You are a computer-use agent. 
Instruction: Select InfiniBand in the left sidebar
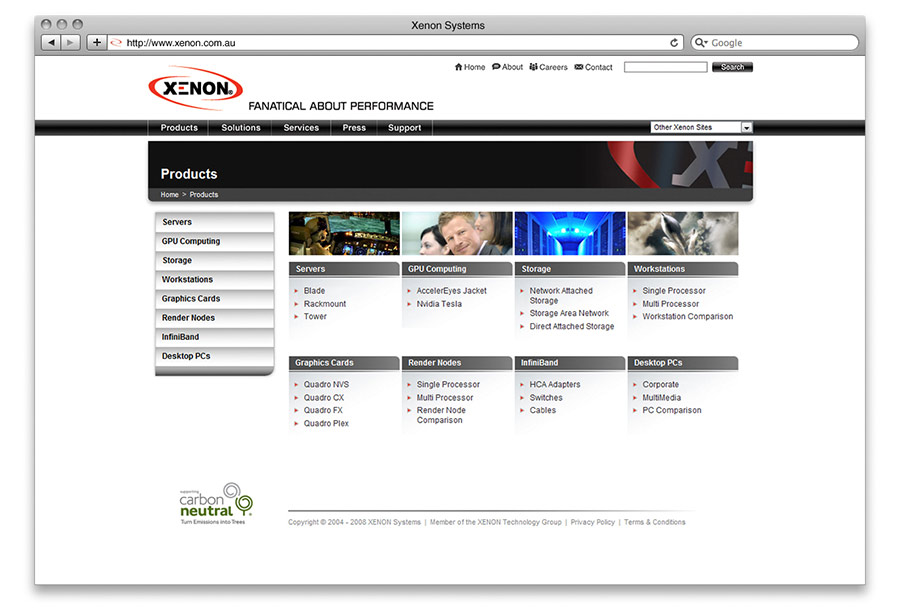tap(181, 337)
